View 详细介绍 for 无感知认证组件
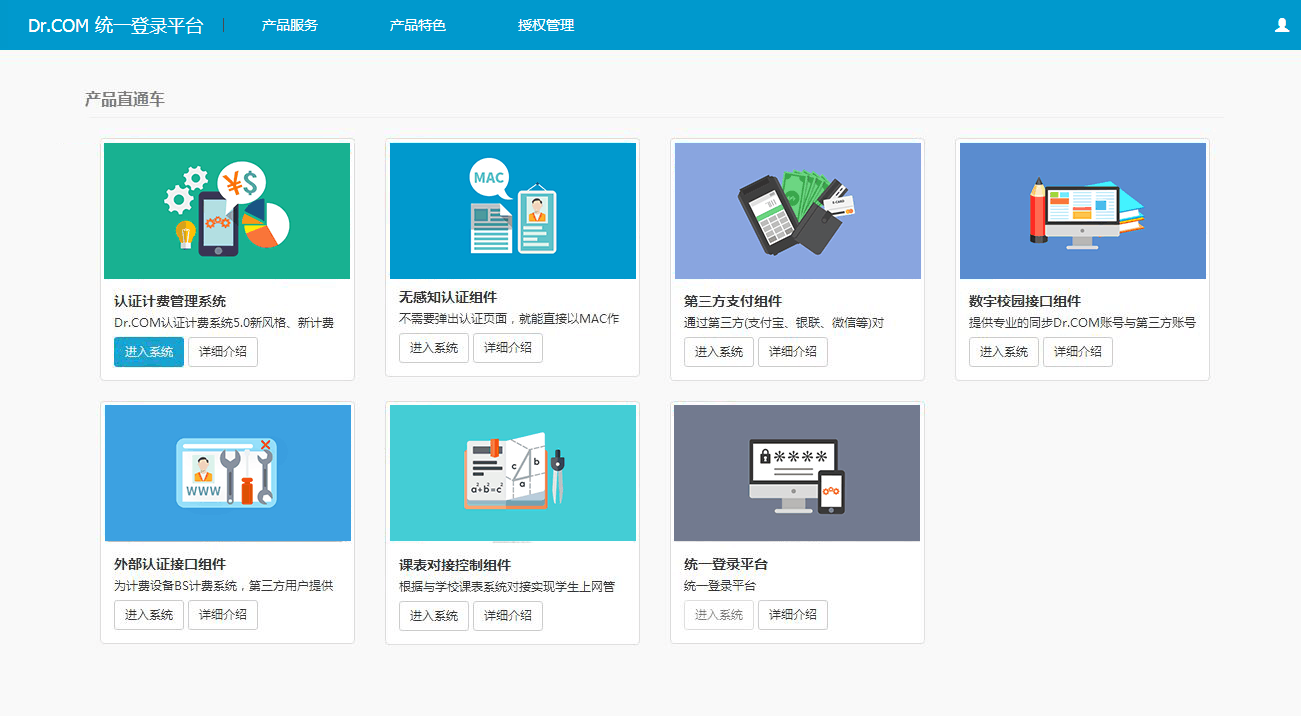 pyautogui.click(x=508, y=348)
